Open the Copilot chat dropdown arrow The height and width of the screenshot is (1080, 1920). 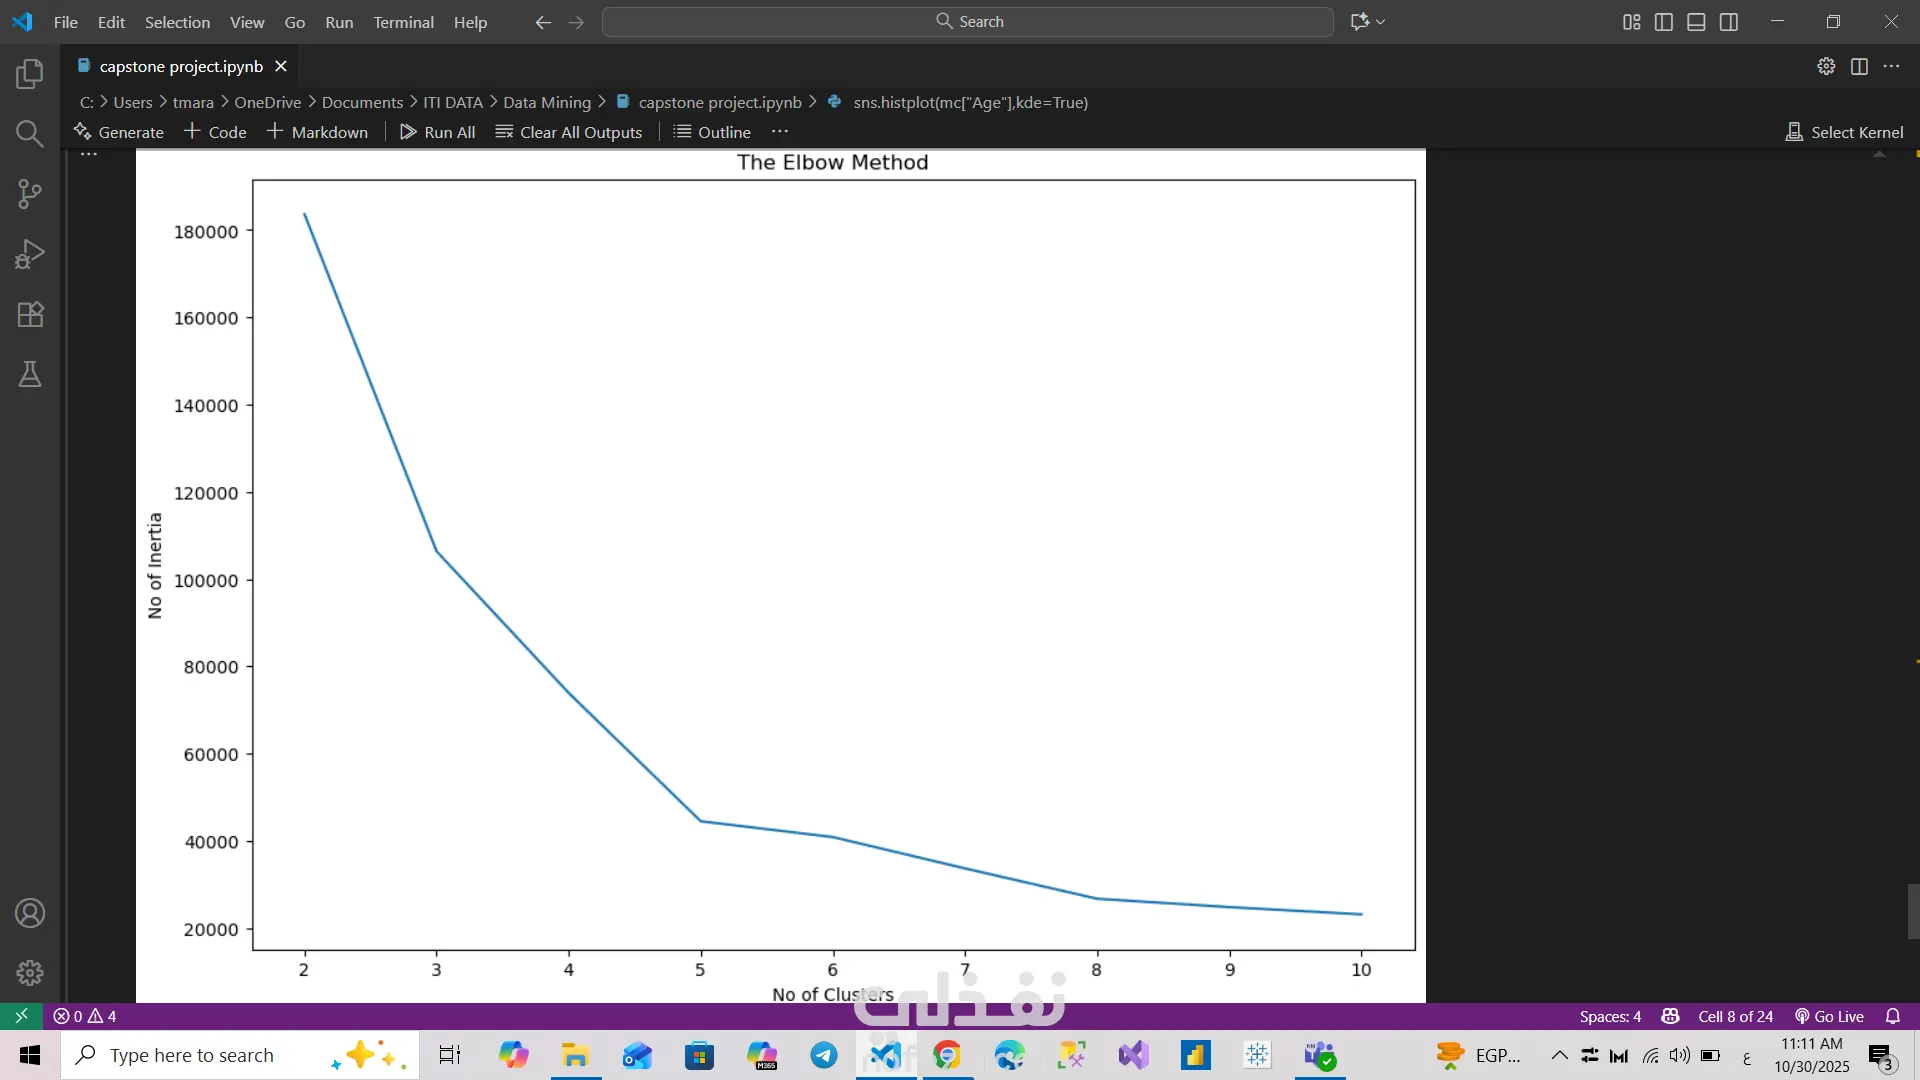[1381, 22]
